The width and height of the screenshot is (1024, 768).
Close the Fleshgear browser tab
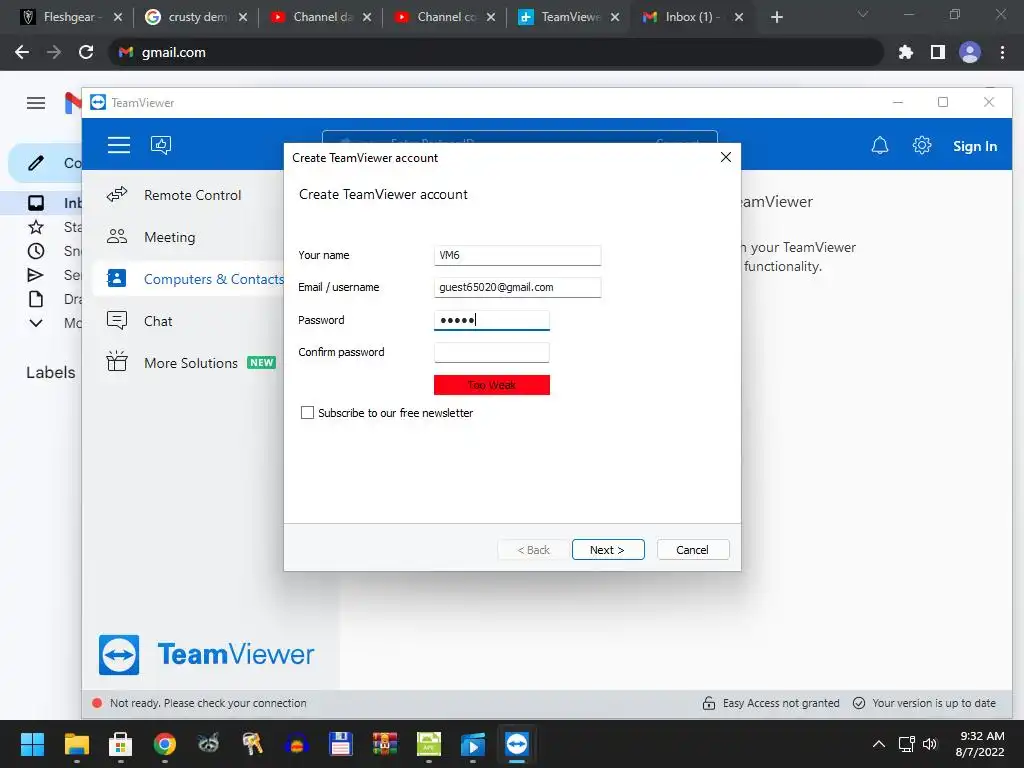pos(118,17)
